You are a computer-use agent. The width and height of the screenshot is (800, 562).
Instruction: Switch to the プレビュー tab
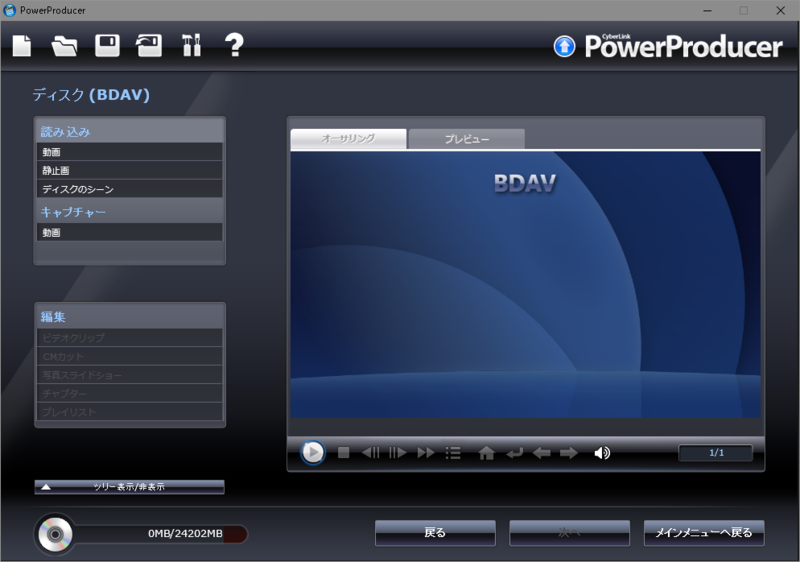467,139
